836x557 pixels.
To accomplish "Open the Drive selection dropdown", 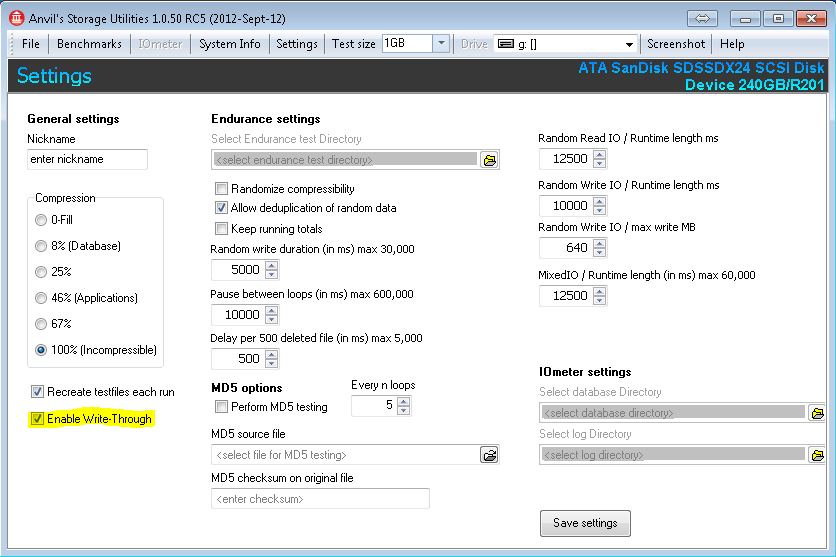I will coord(629,44).
